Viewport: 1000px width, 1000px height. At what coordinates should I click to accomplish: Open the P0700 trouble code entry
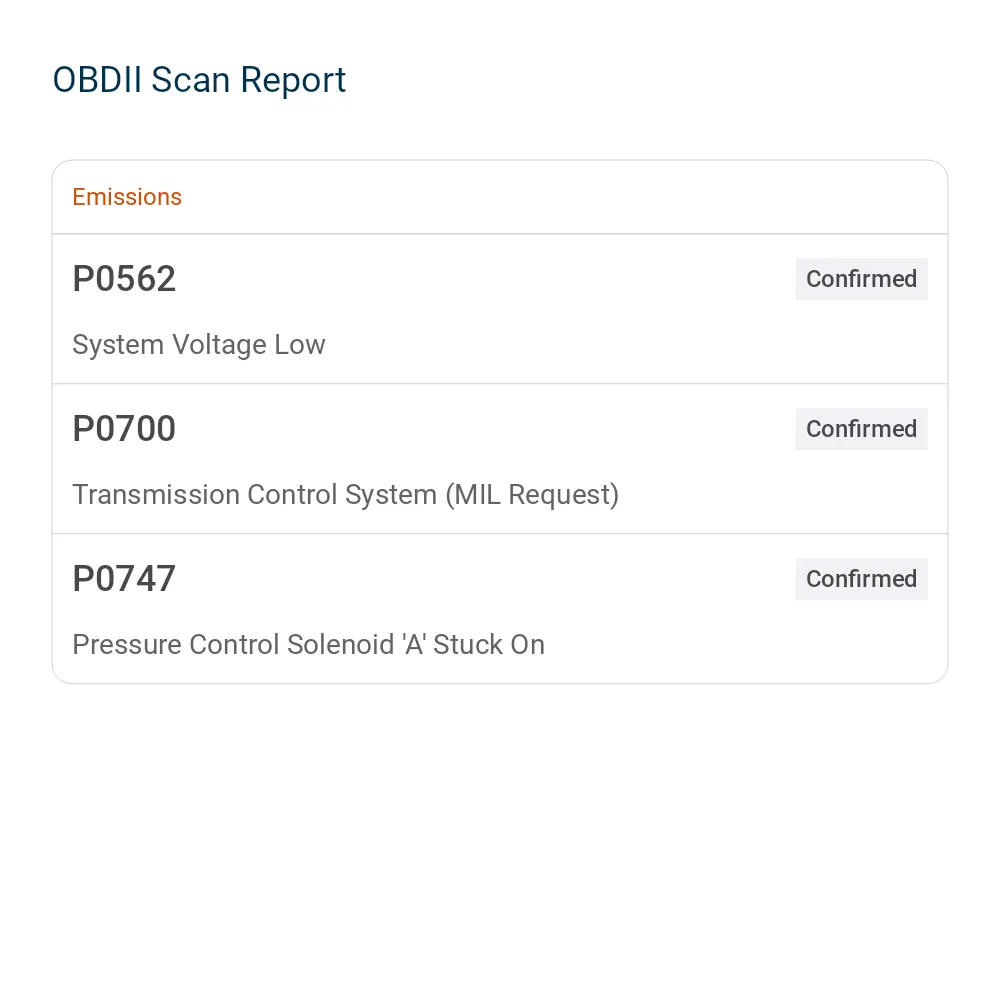pos(500,459)
